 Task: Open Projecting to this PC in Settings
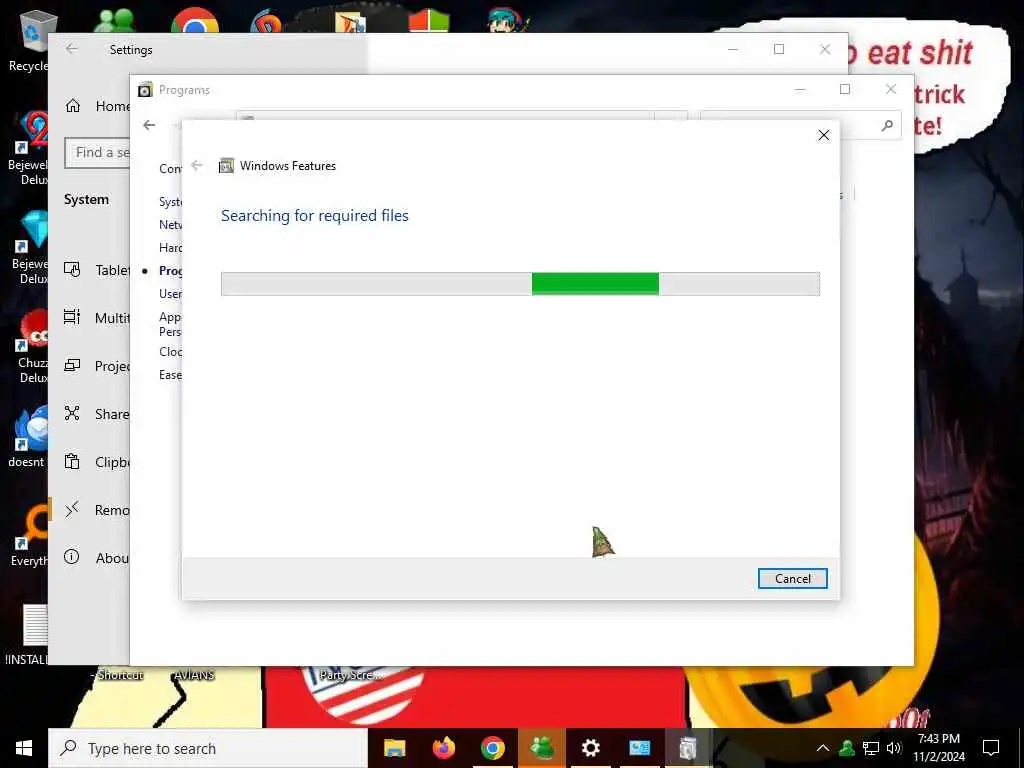point(97,366)
